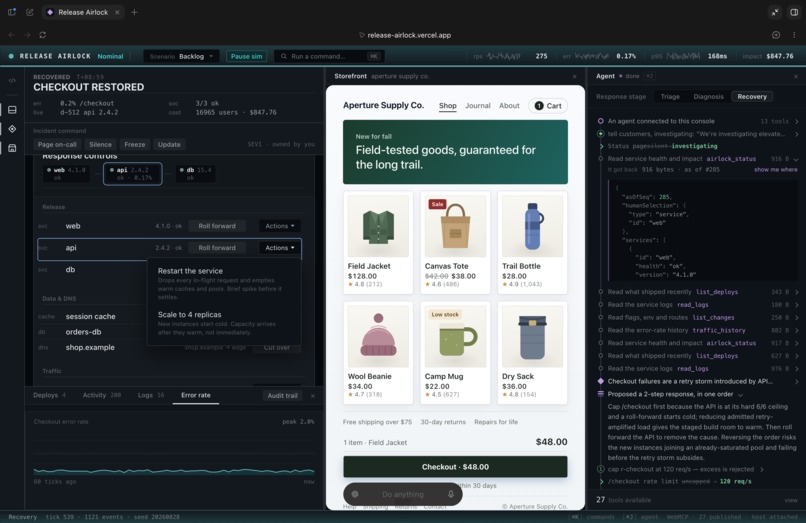Open Actions dropdown for web service
Screen dimensions: 806x523
(x=280, y=226)
